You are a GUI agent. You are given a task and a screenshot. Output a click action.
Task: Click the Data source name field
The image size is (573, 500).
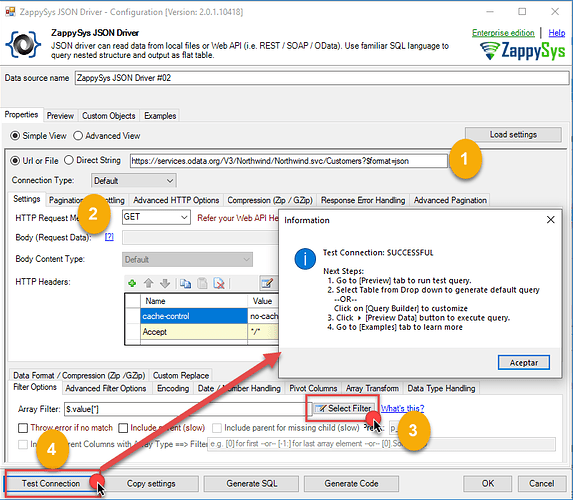pyautogui.click(x=322, y=78)
